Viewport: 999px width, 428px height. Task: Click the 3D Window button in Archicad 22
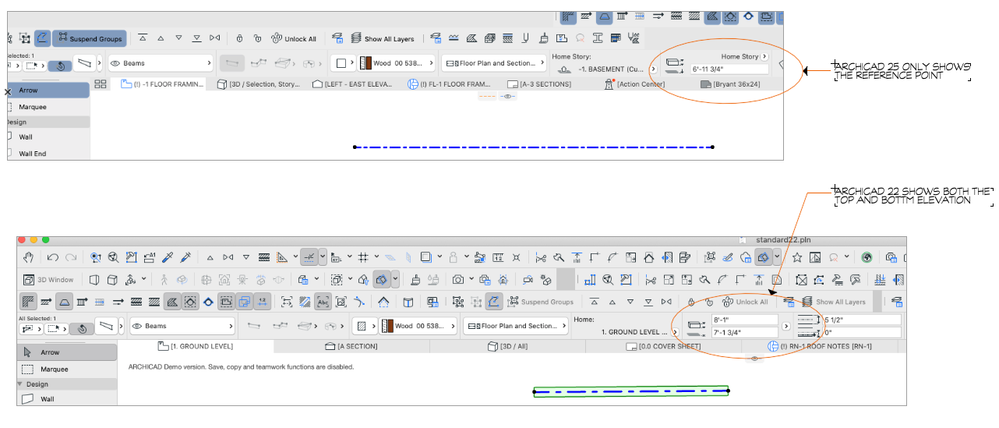(48, 279)
